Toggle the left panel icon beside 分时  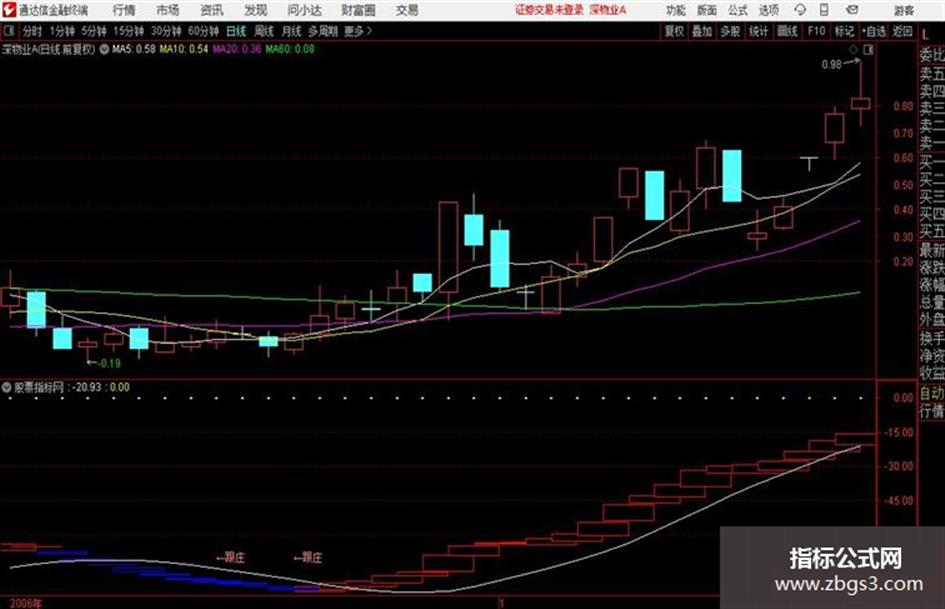(9, 31)
